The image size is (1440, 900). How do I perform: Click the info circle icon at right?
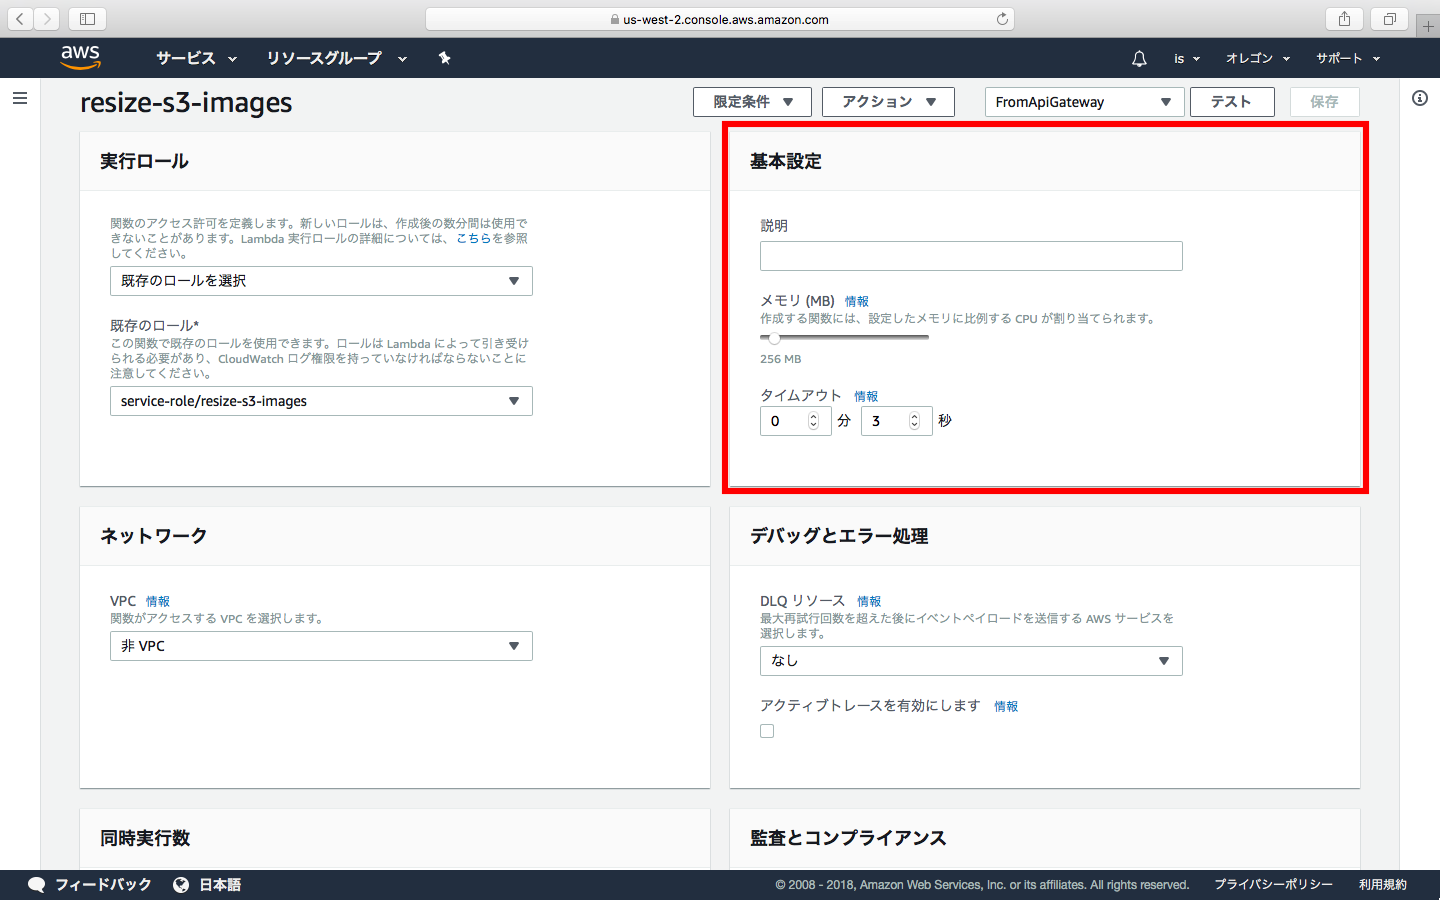[1420, 98]
